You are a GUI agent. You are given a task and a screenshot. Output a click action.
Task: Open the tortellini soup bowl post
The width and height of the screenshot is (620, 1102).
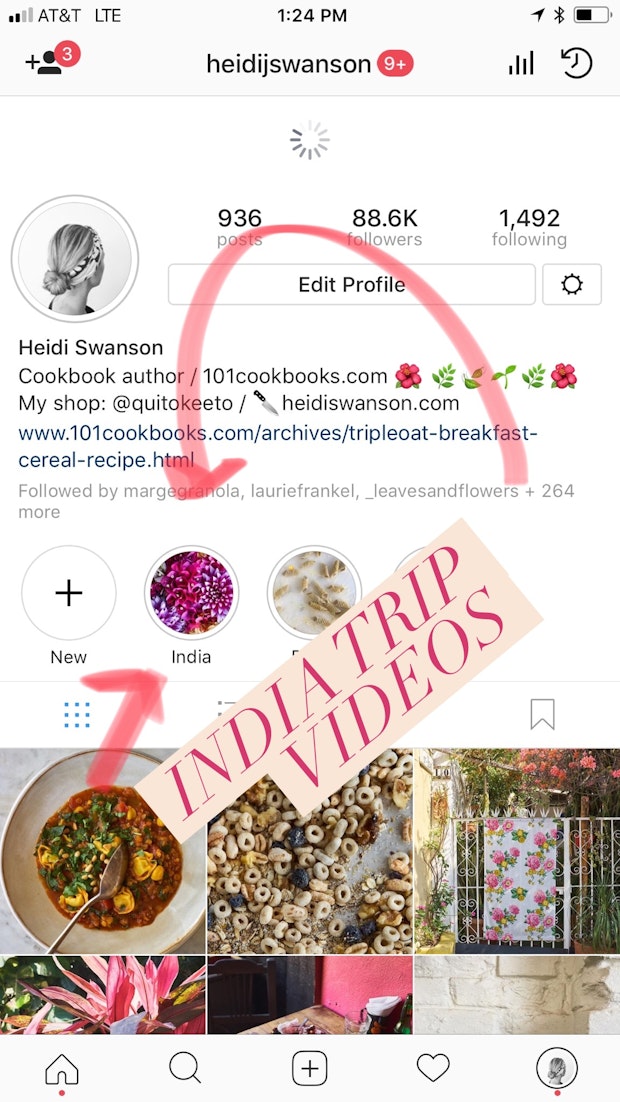103,850
